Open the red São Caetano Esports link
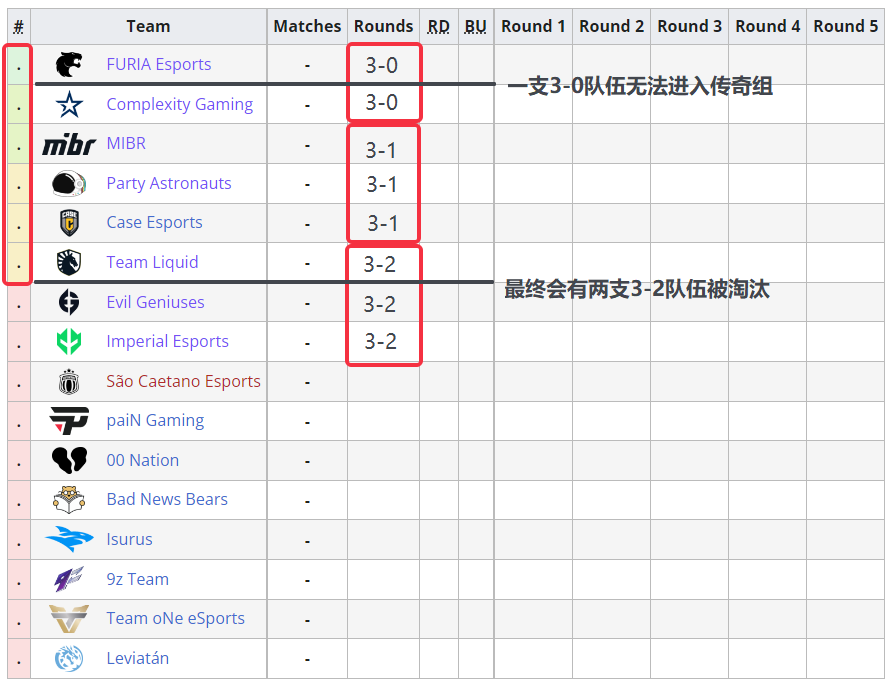This screenshot has height=684, width=887. coord(184,381)
